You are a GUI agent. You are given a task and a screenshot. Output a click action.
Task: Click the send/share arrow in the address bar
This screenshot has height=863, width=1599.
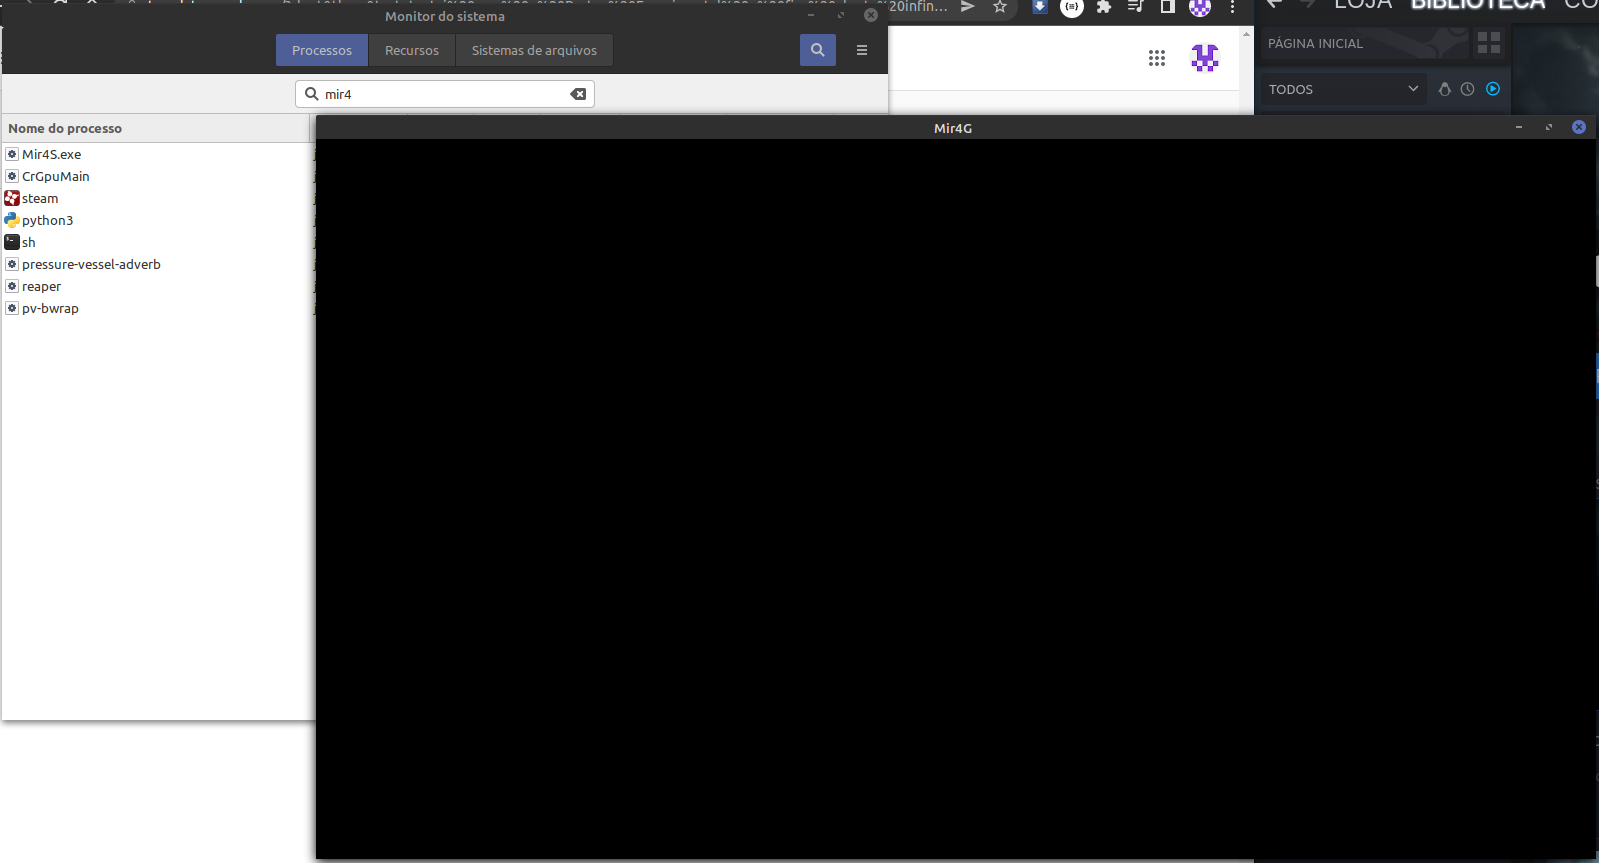coord(967,7)
